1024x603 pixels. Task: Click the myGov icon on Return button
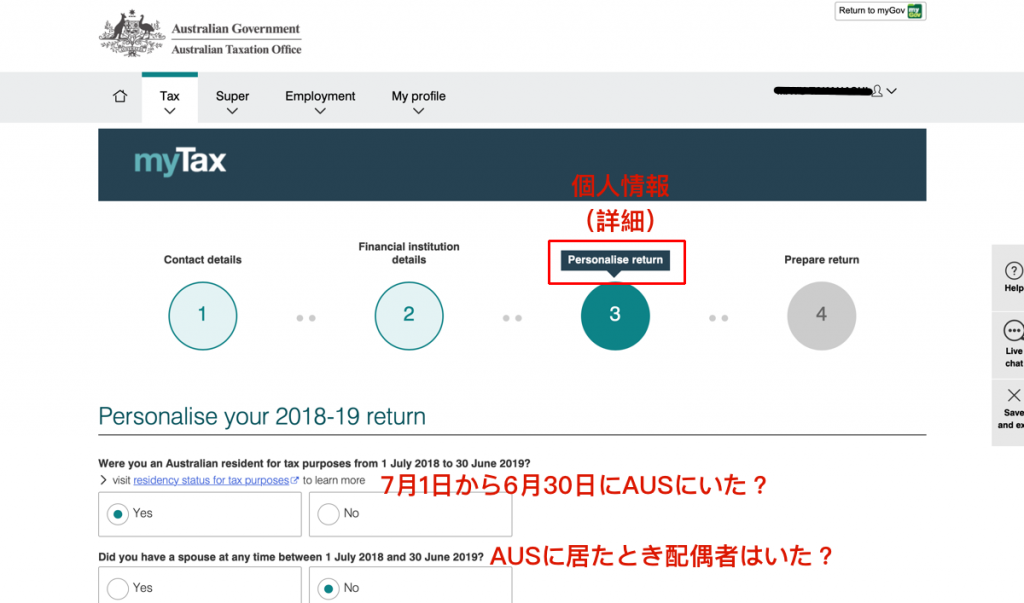[x=914, y=11]
